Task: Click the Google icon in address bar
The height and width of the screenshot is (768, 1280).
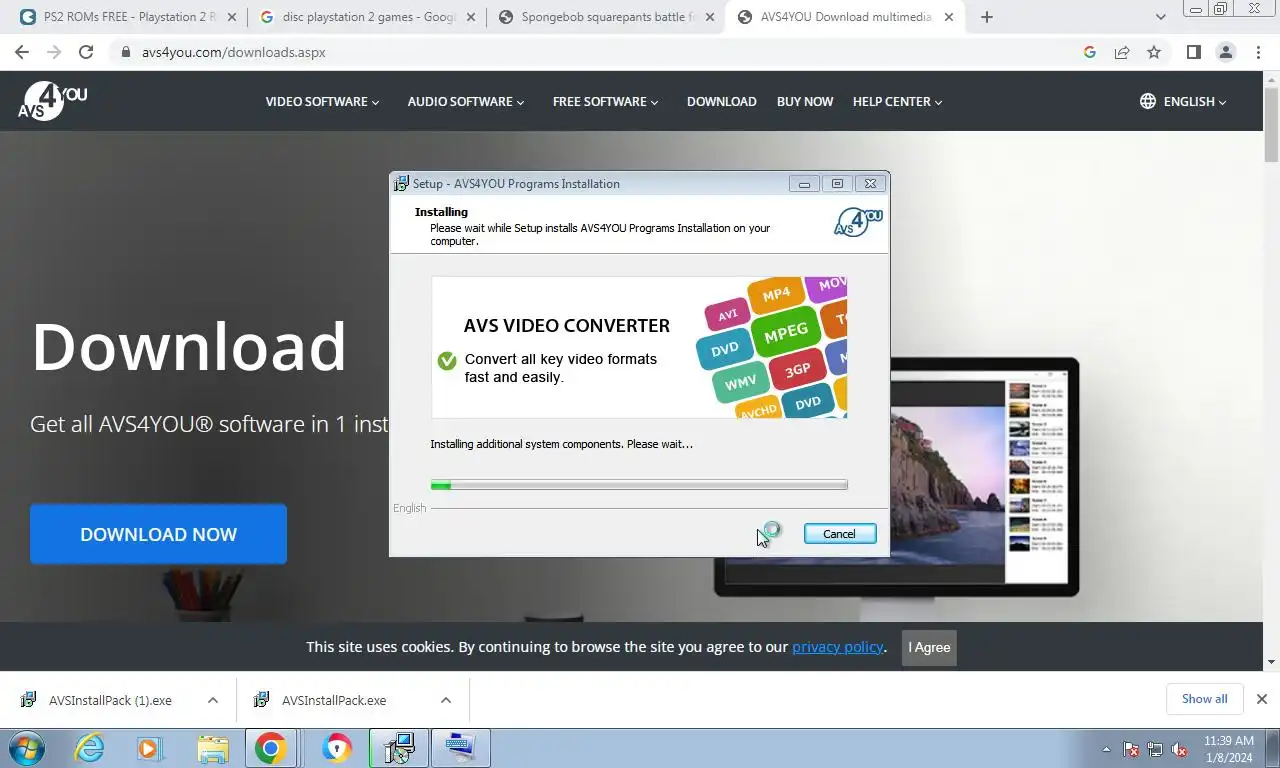Action: [1090, 52]
